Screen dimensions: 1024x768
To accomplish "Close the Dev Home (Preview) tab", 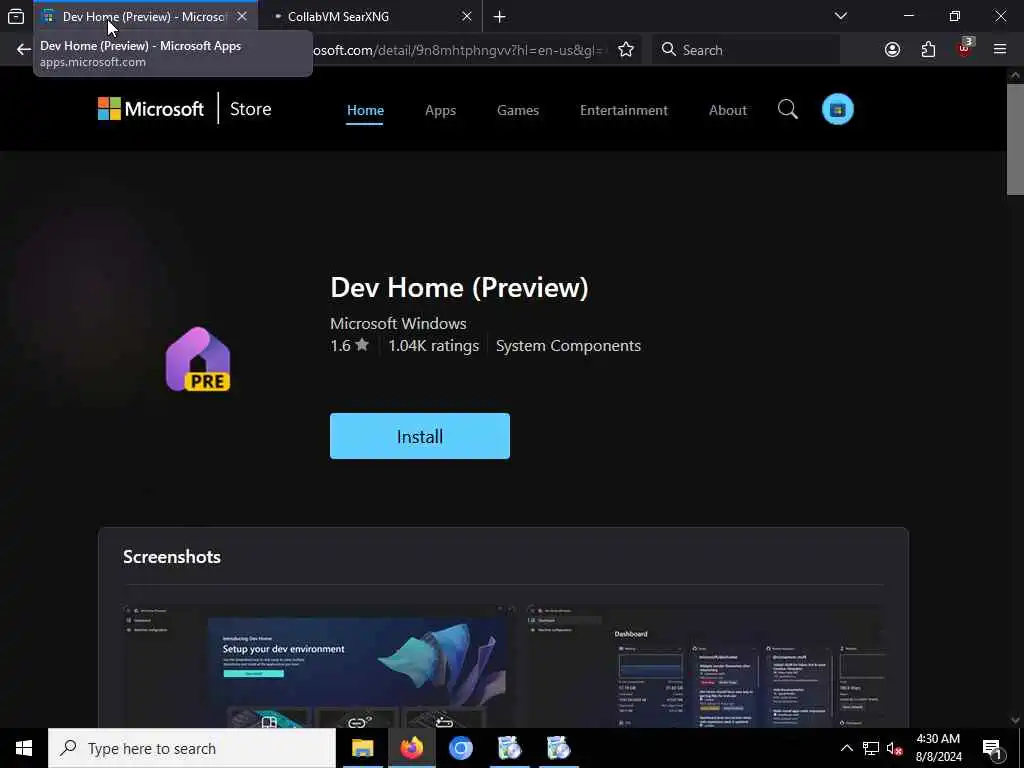I will tap(242, 16).
